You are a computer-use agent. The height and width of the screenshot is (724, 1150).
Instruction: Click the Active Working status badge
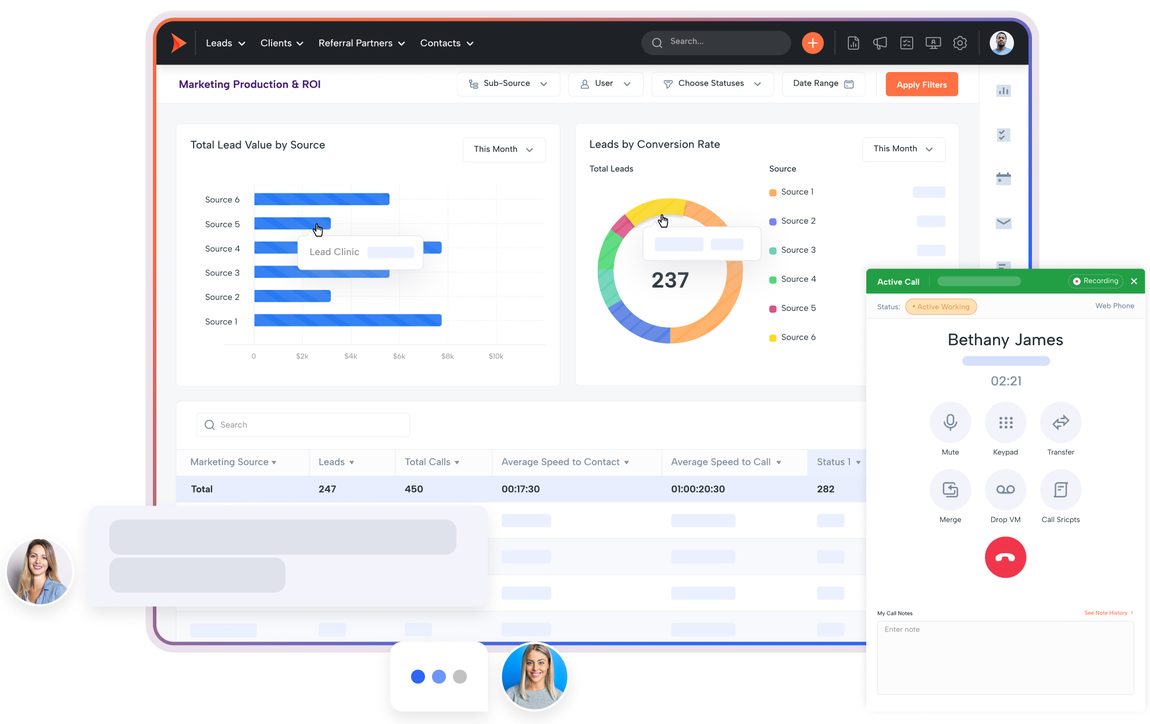[941, 307]
